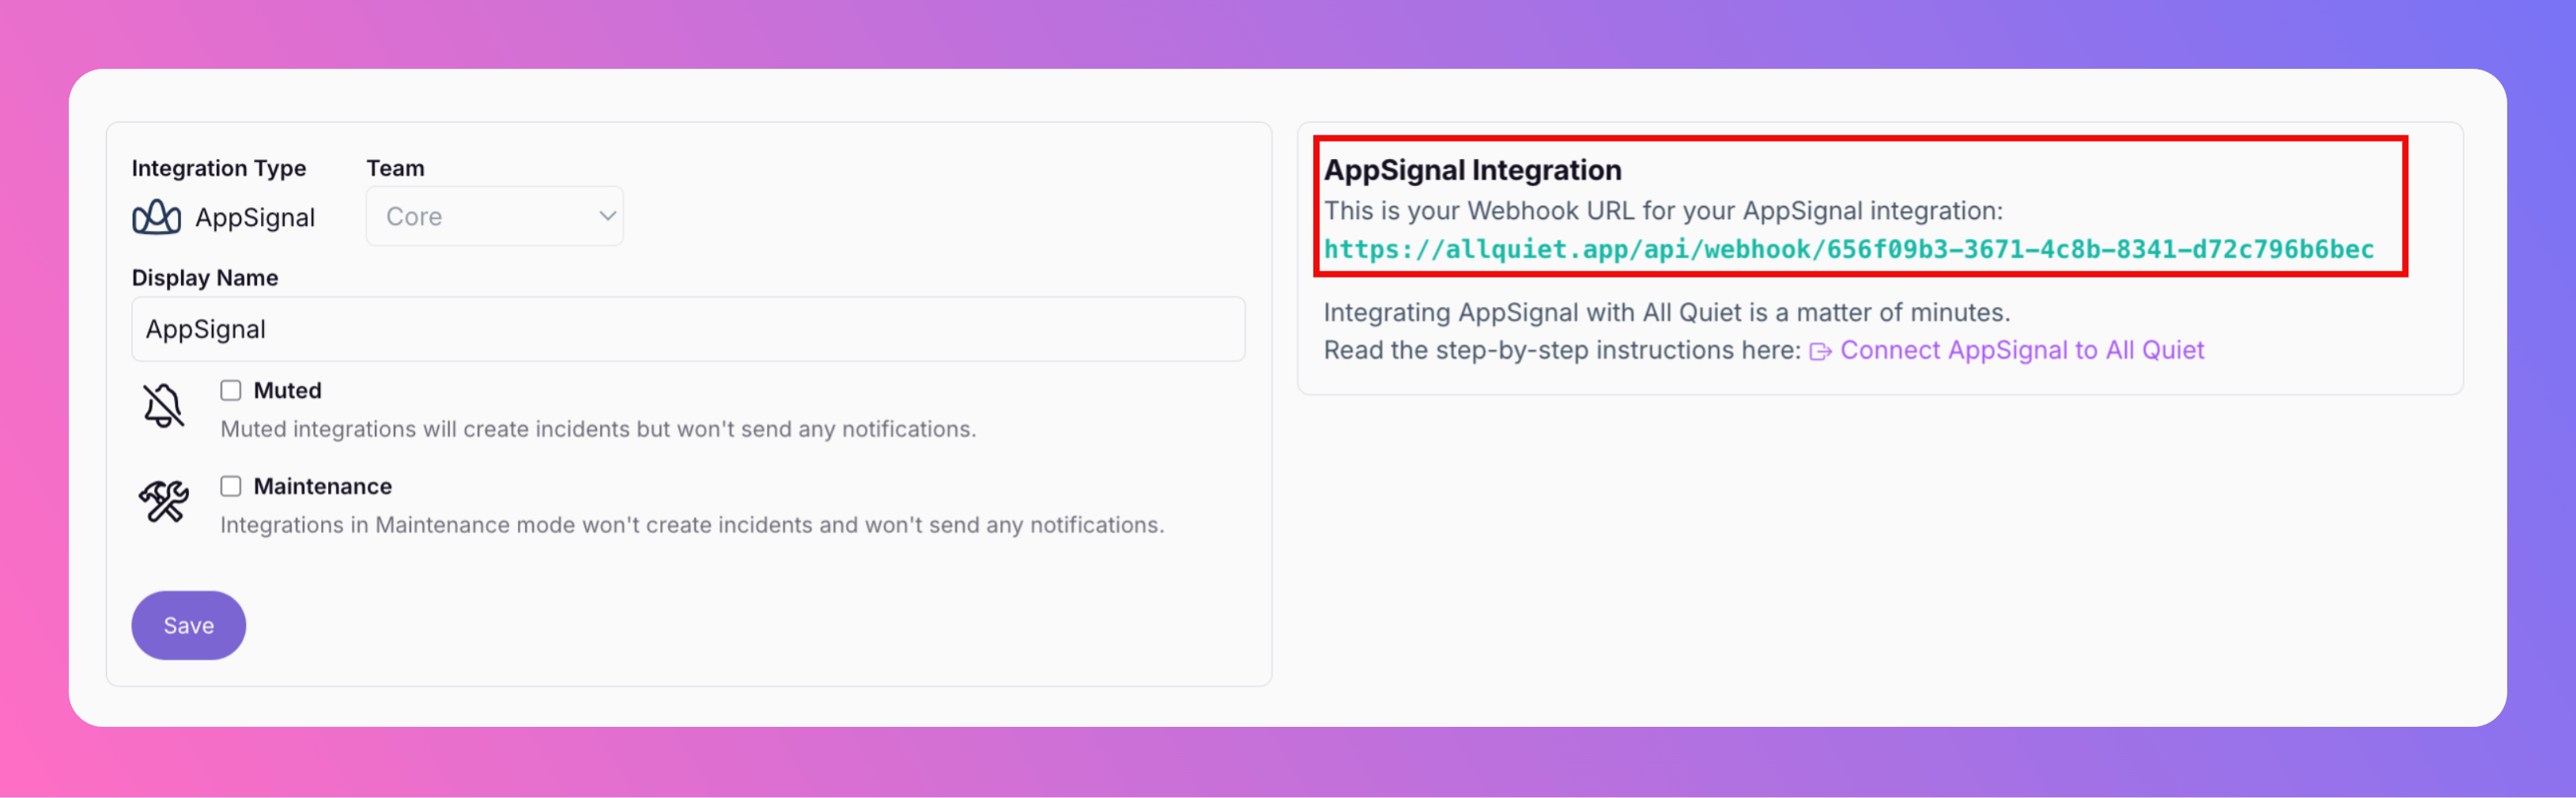Image resolution: width=2576 pixels, height=798 pixels.
Task: Enable the Maintenance checkbox
Action: (x=231, y=486)
